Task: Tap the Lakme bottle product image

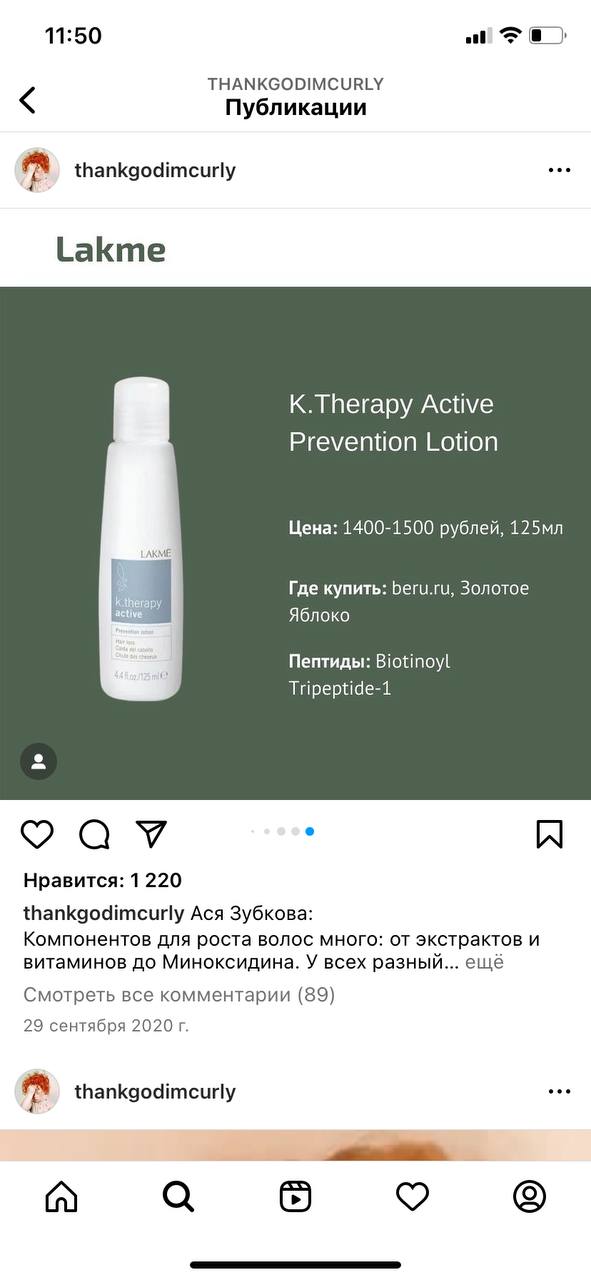Action: pyautogui.click(x=141, y=538)
